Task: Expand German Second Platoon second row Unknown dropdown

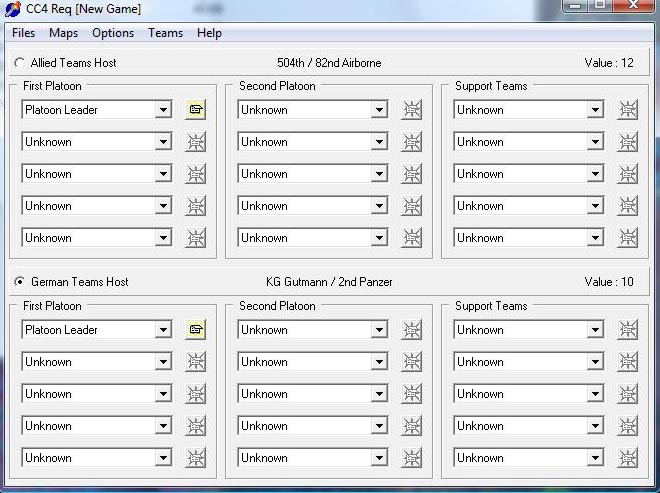Action: click(379, 362)
